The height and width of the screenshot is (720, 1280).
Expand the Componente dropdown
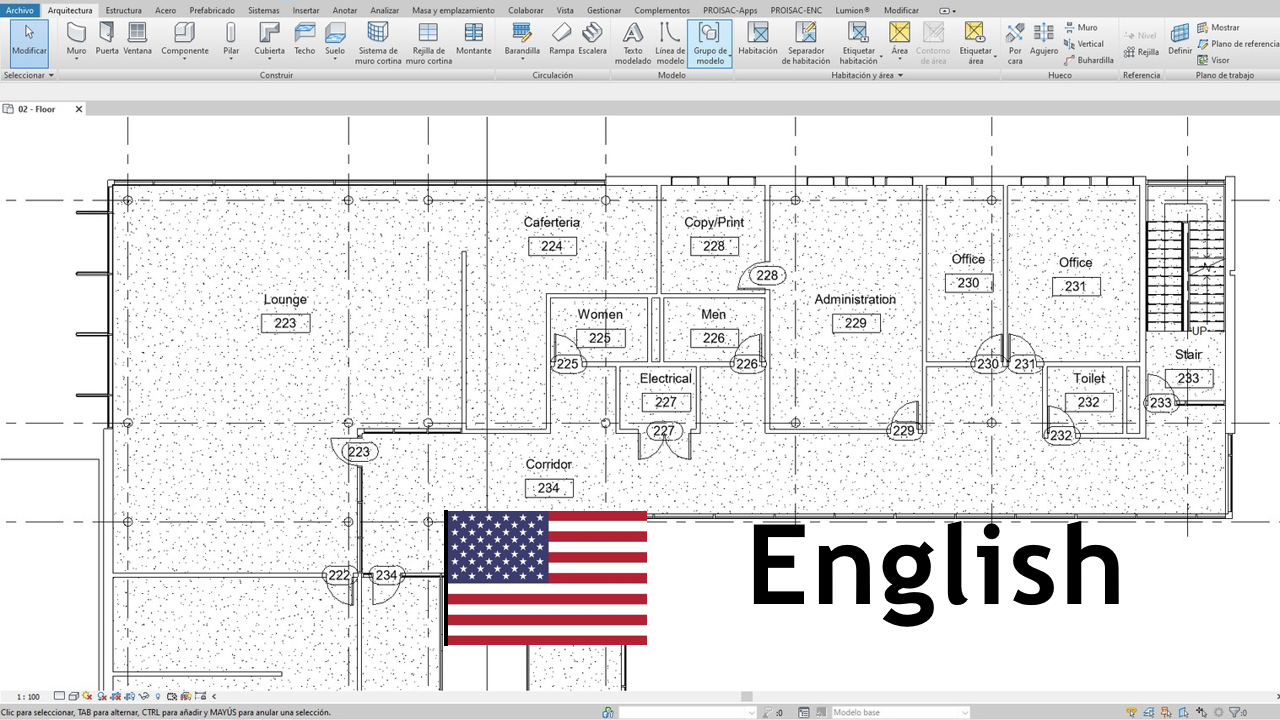tap(185, 59)
